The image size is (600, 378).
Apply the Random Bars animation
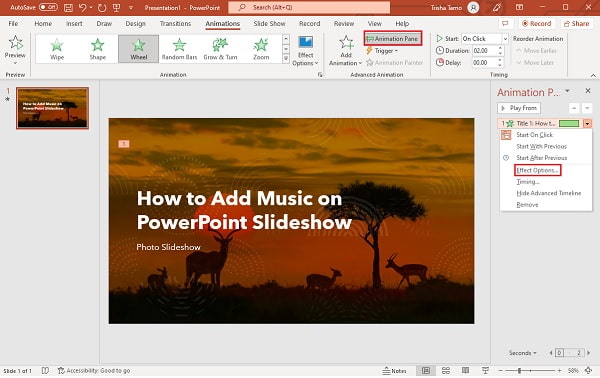pyautogui.click(x=179, y=49)
